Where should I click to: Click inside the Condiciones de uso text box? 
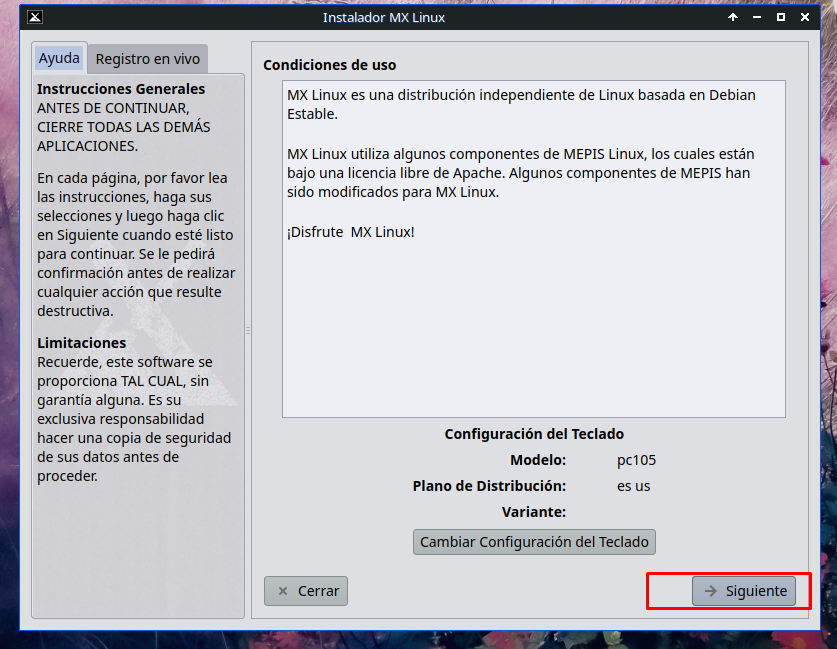533,320
